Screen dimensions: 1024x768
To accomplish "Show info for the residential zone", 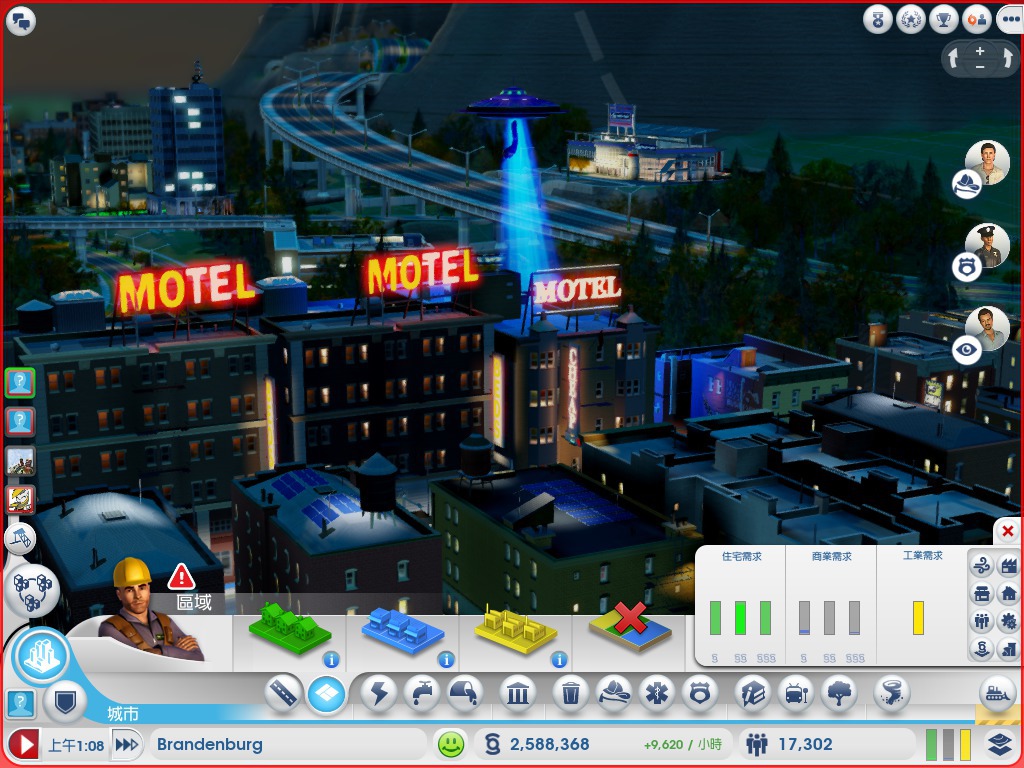I will tap(332, 660).
